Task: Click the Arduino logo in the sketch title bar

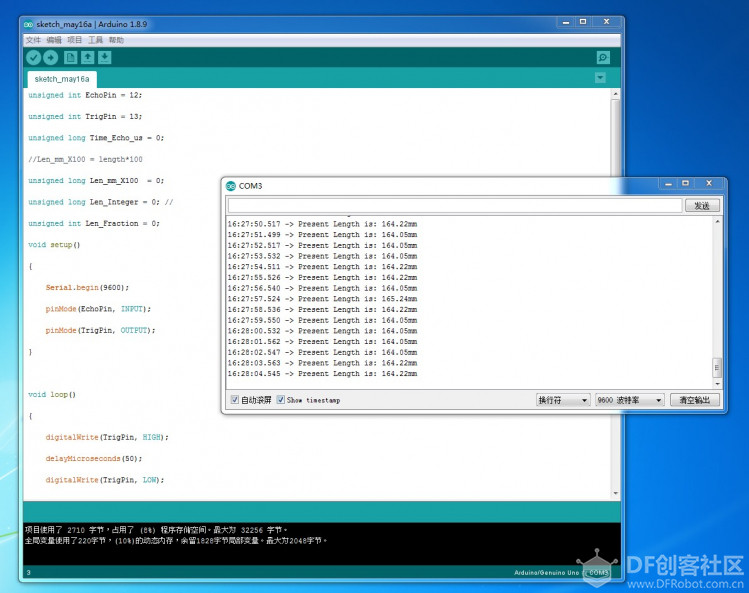Action: point(29,24)
